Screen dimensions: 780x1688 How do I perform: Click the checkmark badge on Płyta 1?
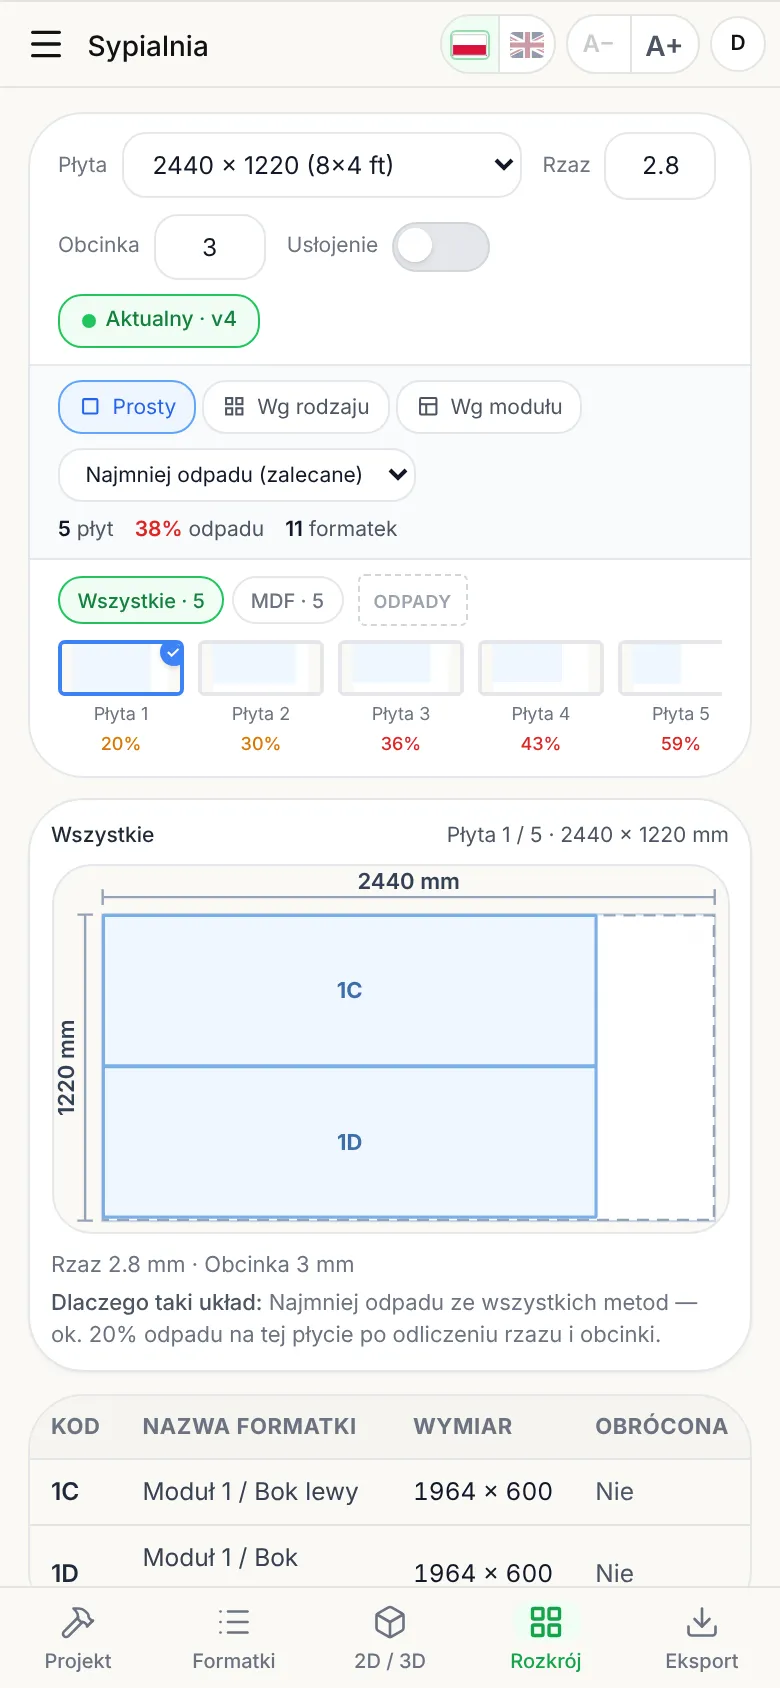[x=173, y=652]
